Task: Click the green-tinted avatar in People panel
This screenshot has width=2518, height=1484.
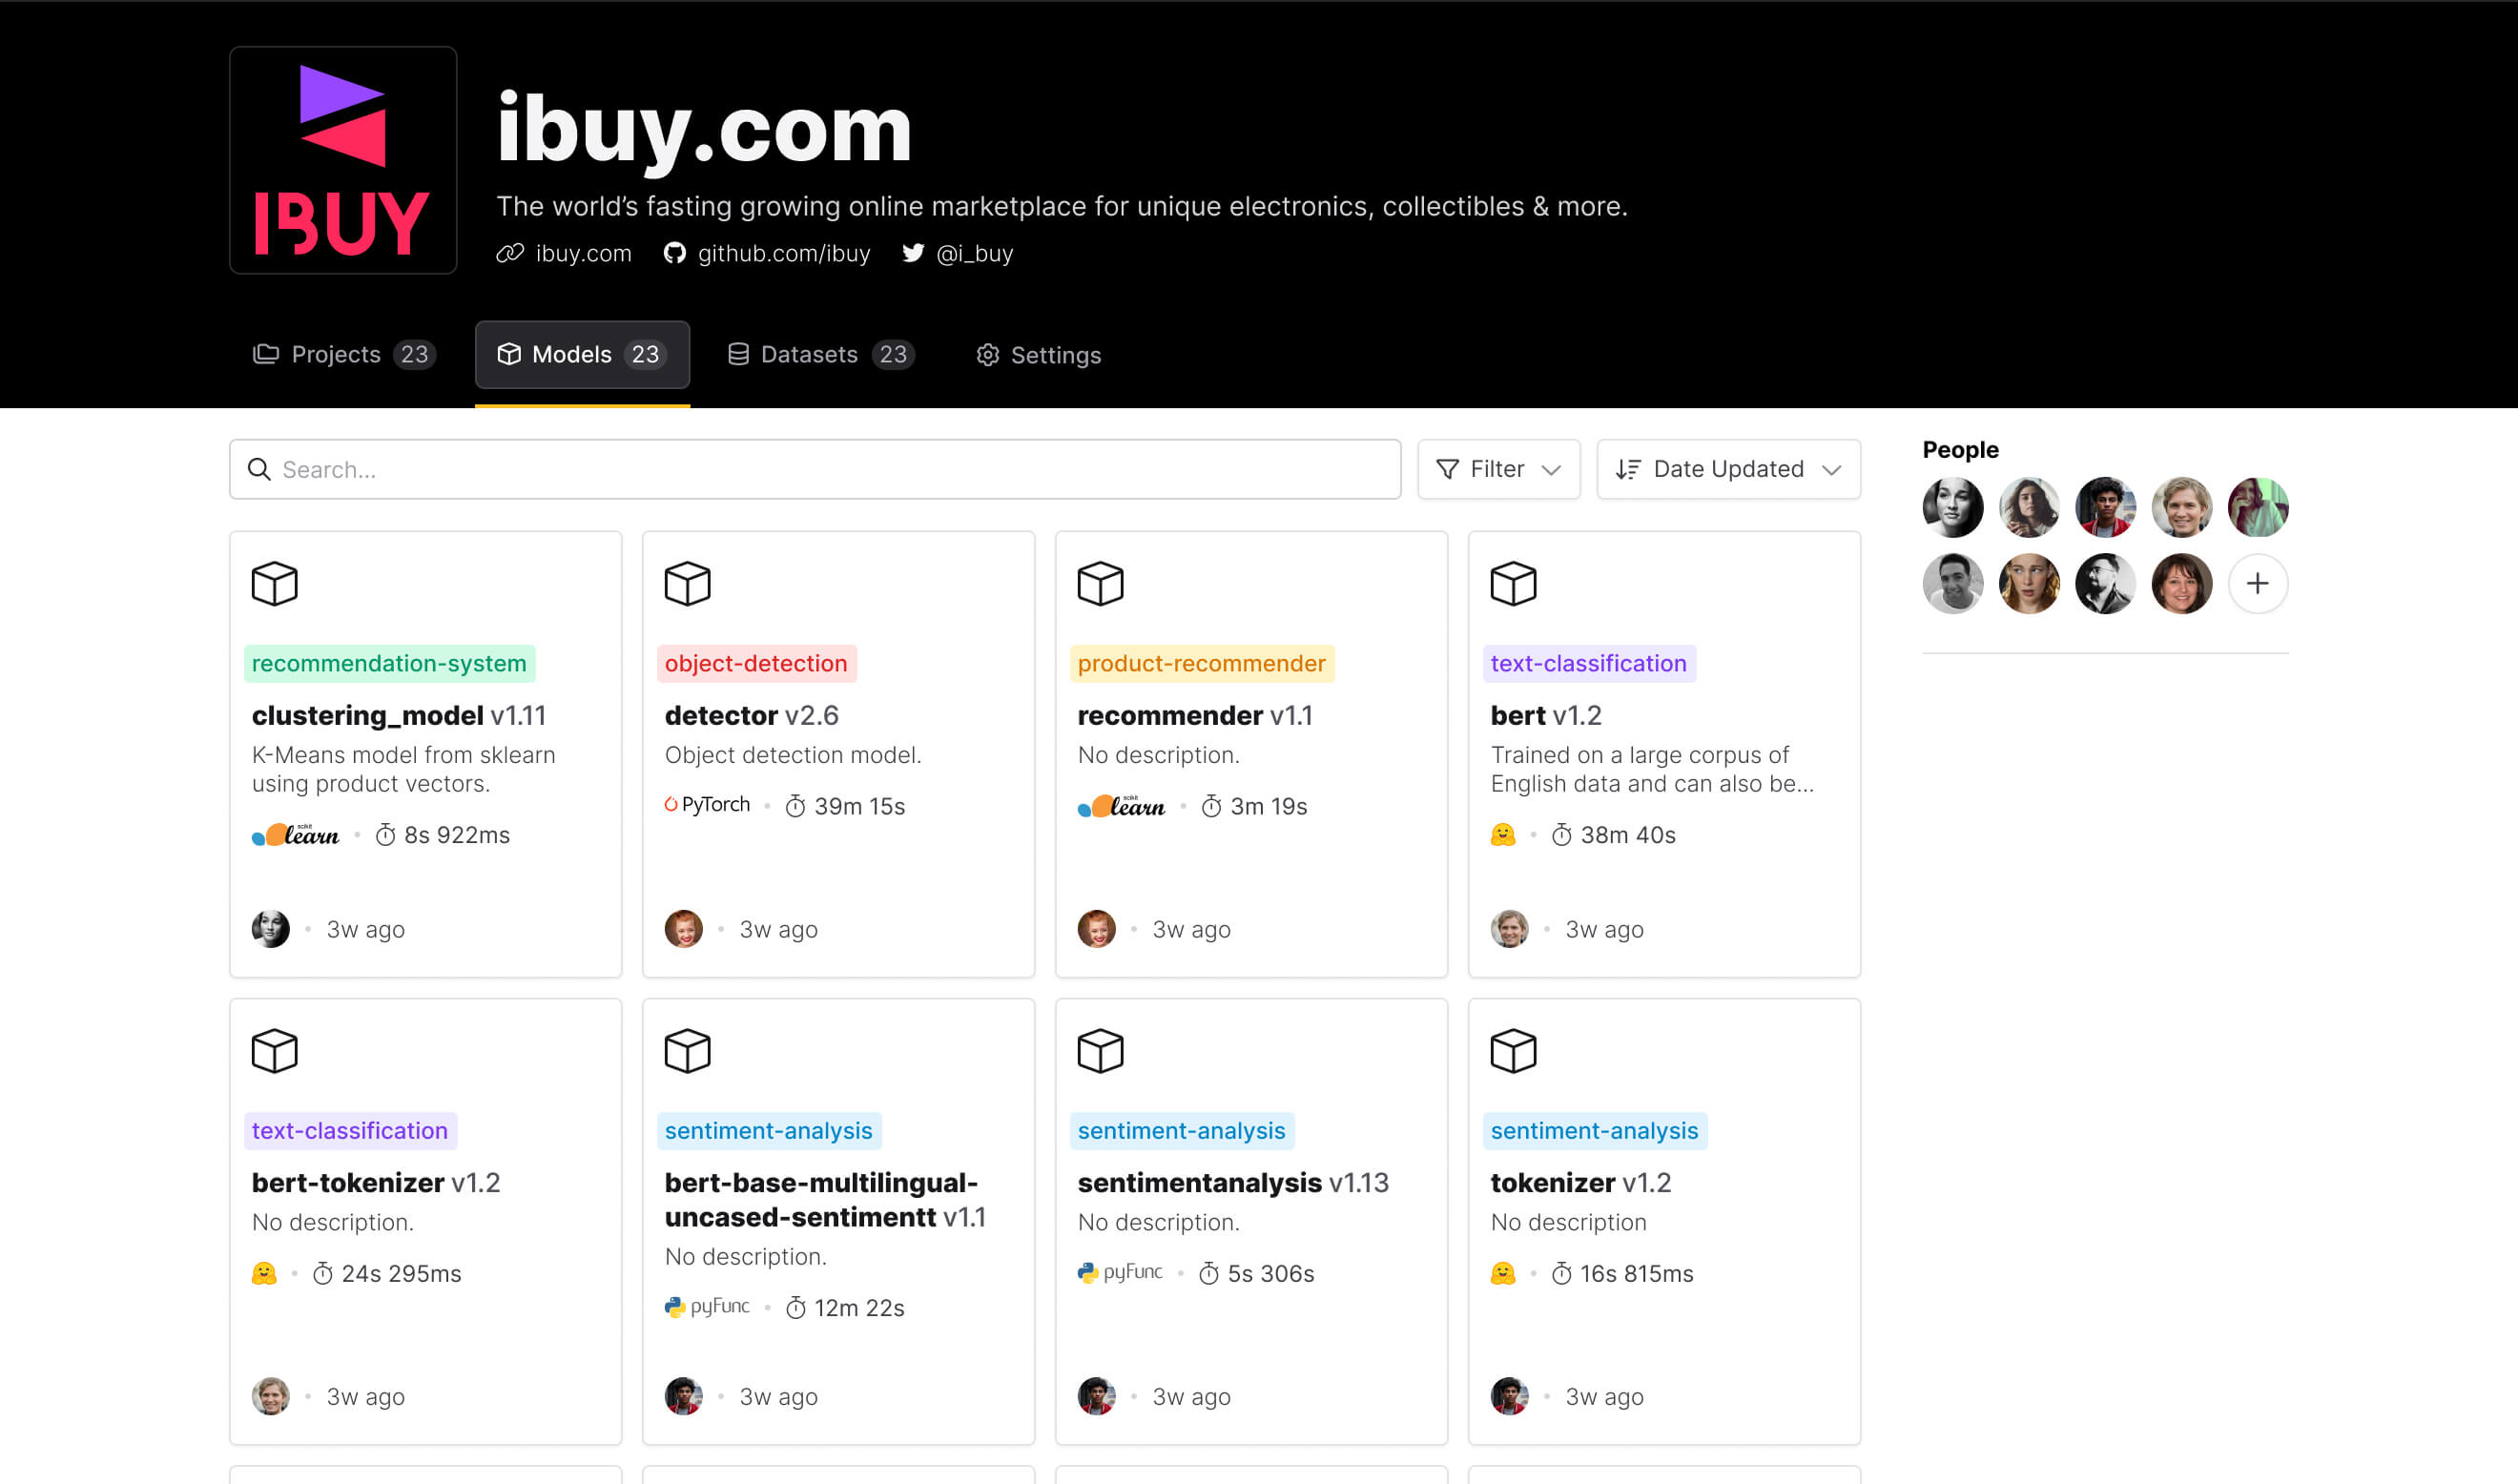Action: 2258,507
